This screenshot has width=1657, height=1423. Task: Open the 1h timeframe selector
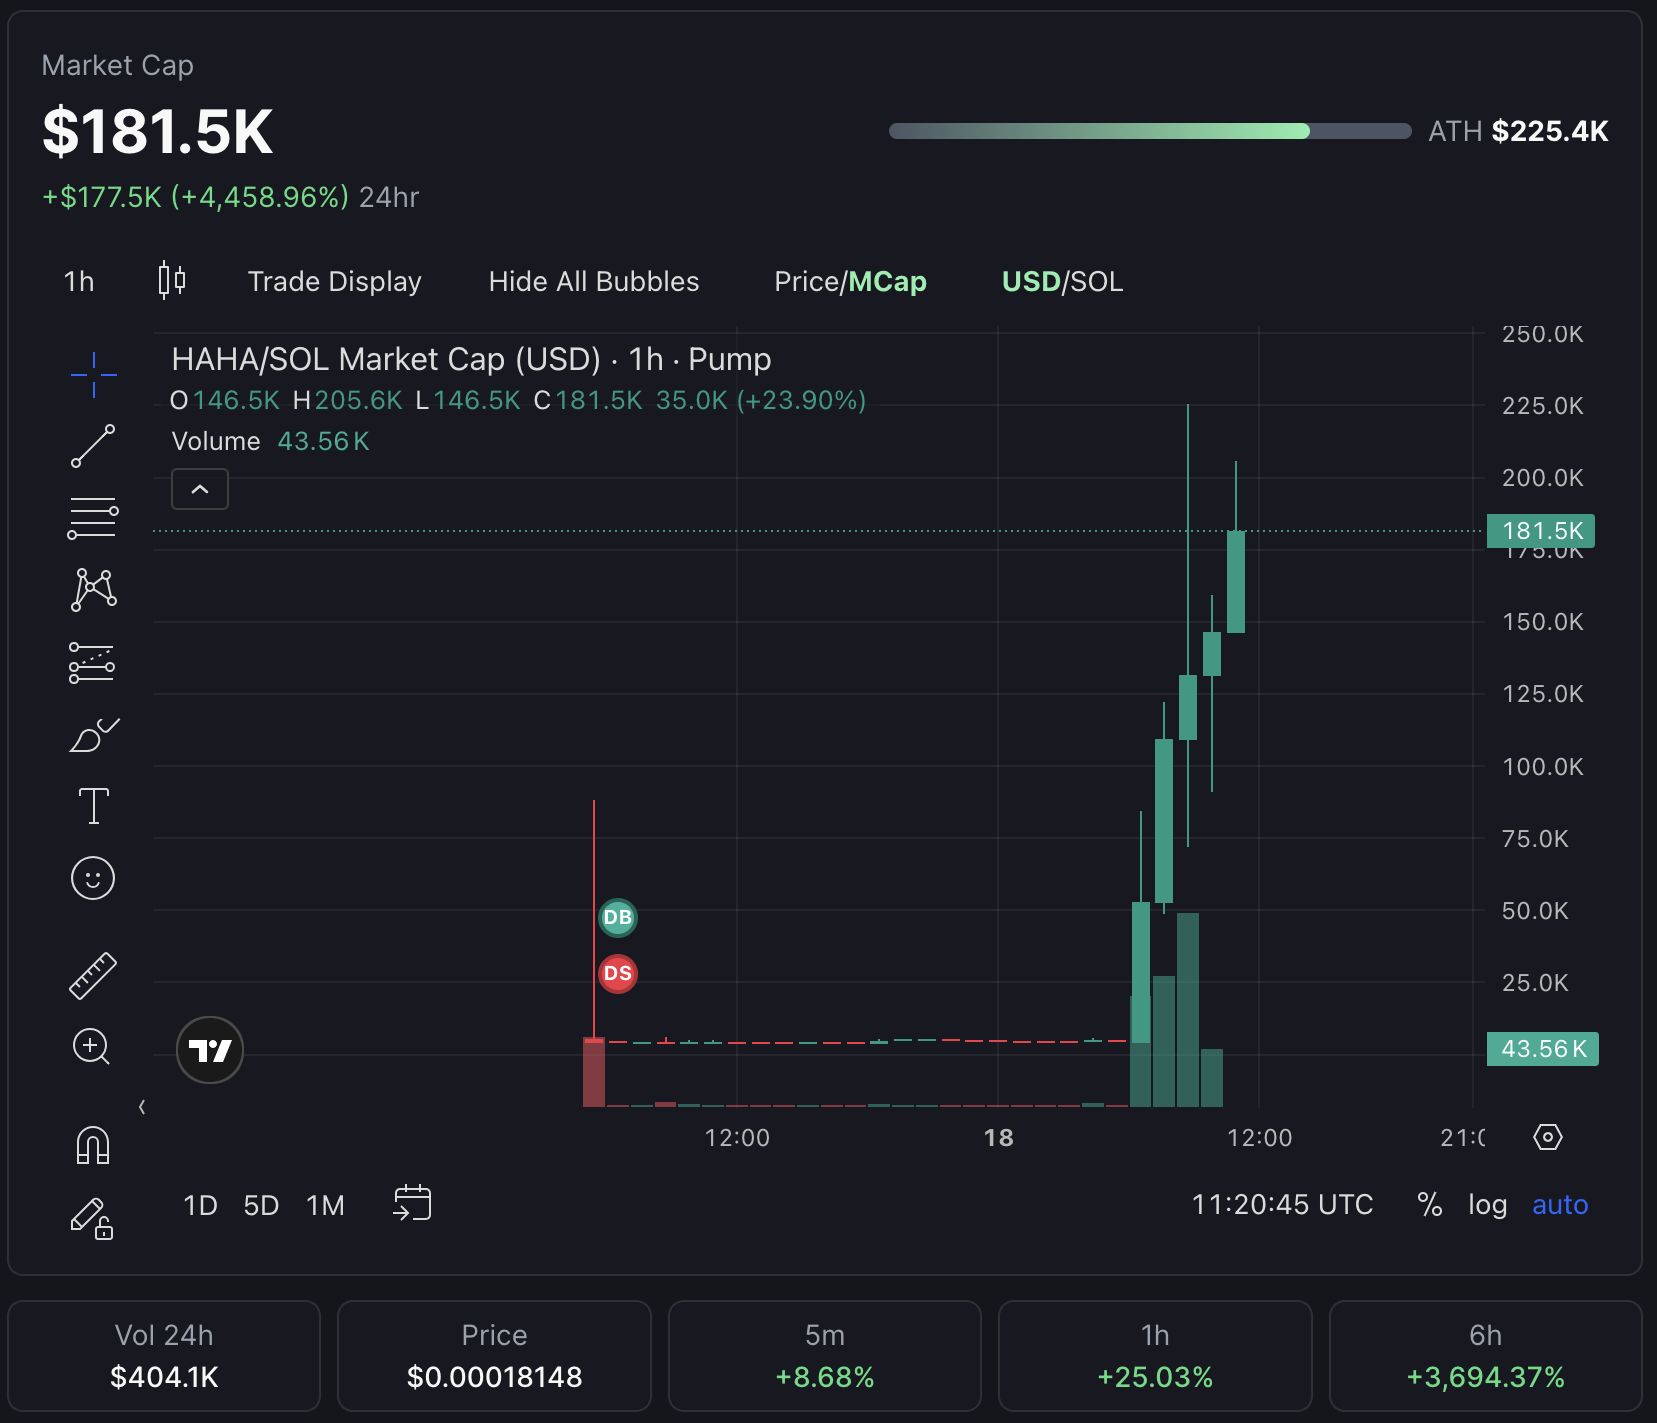point(79,282)
